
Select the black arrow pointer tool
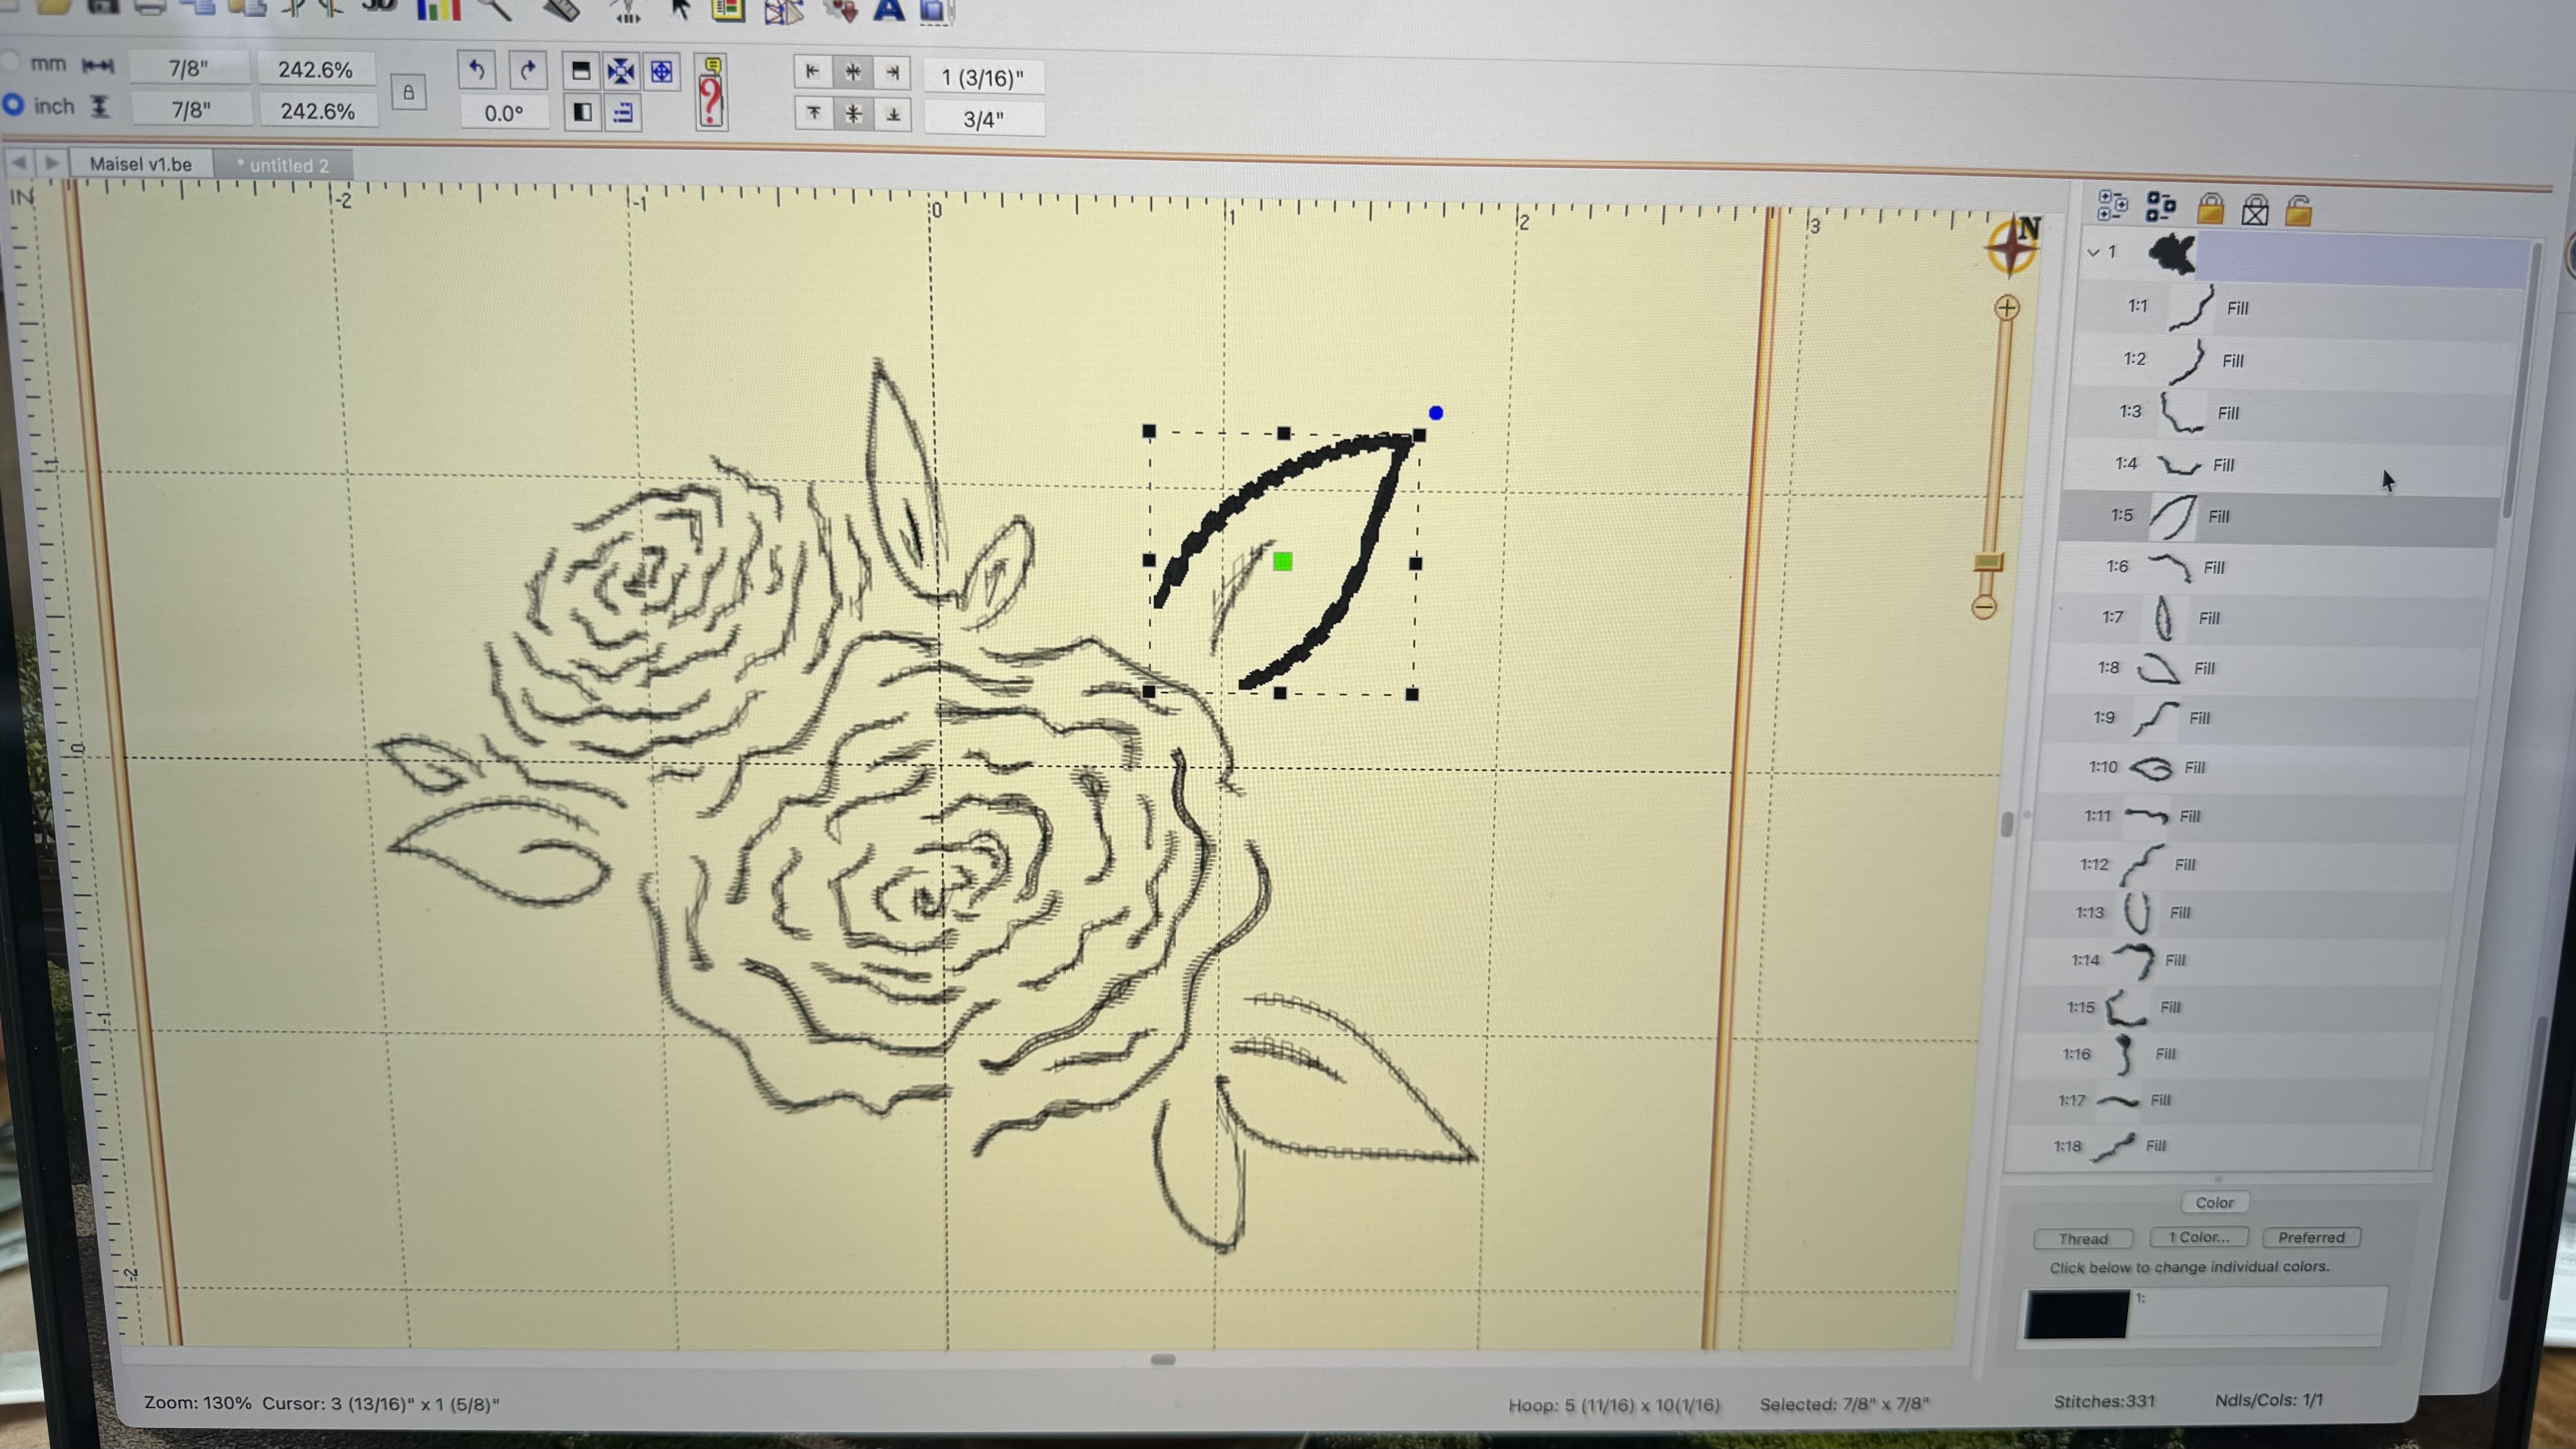coord(681,10)
